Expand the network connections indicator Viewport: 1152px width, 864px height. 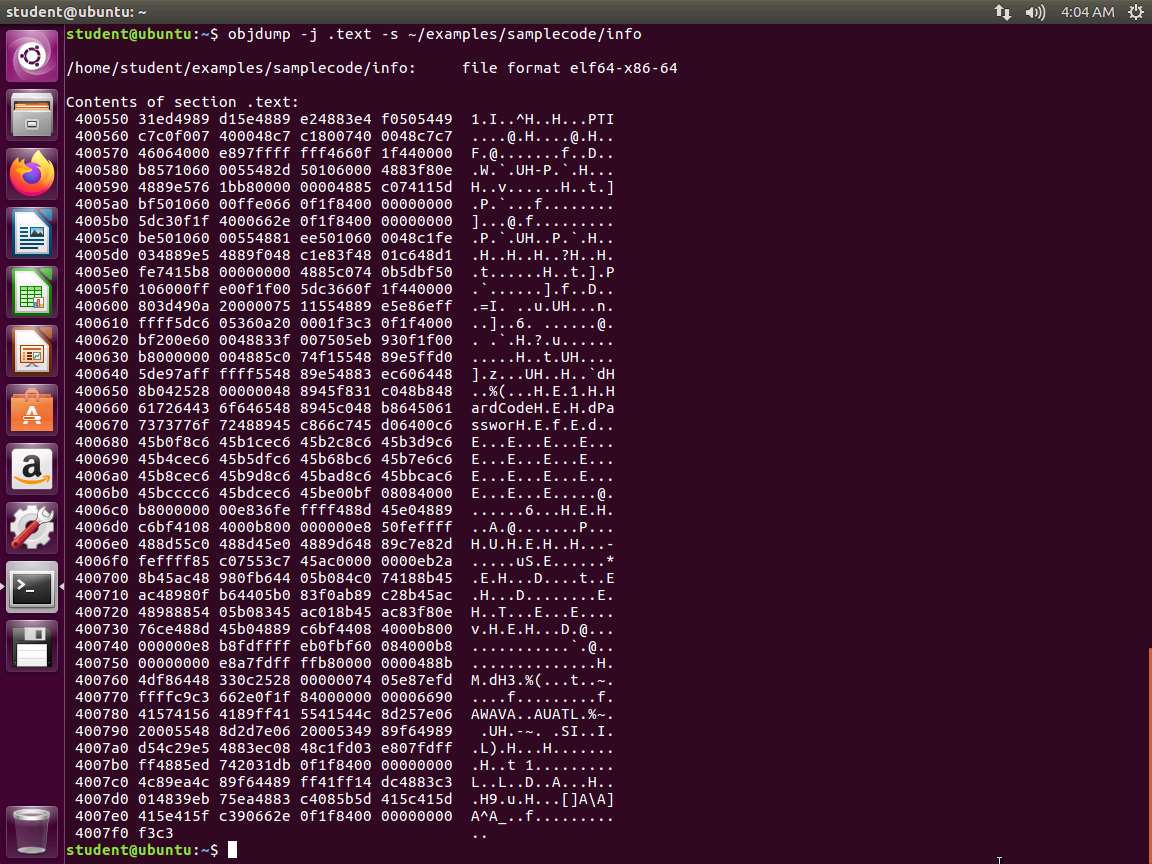[1003, 12]
